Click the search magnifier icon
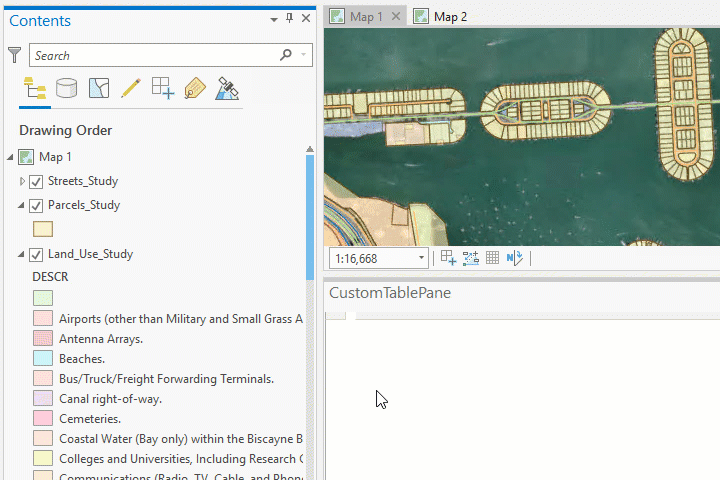Screen dimensions: 720x480 (286, 55)
